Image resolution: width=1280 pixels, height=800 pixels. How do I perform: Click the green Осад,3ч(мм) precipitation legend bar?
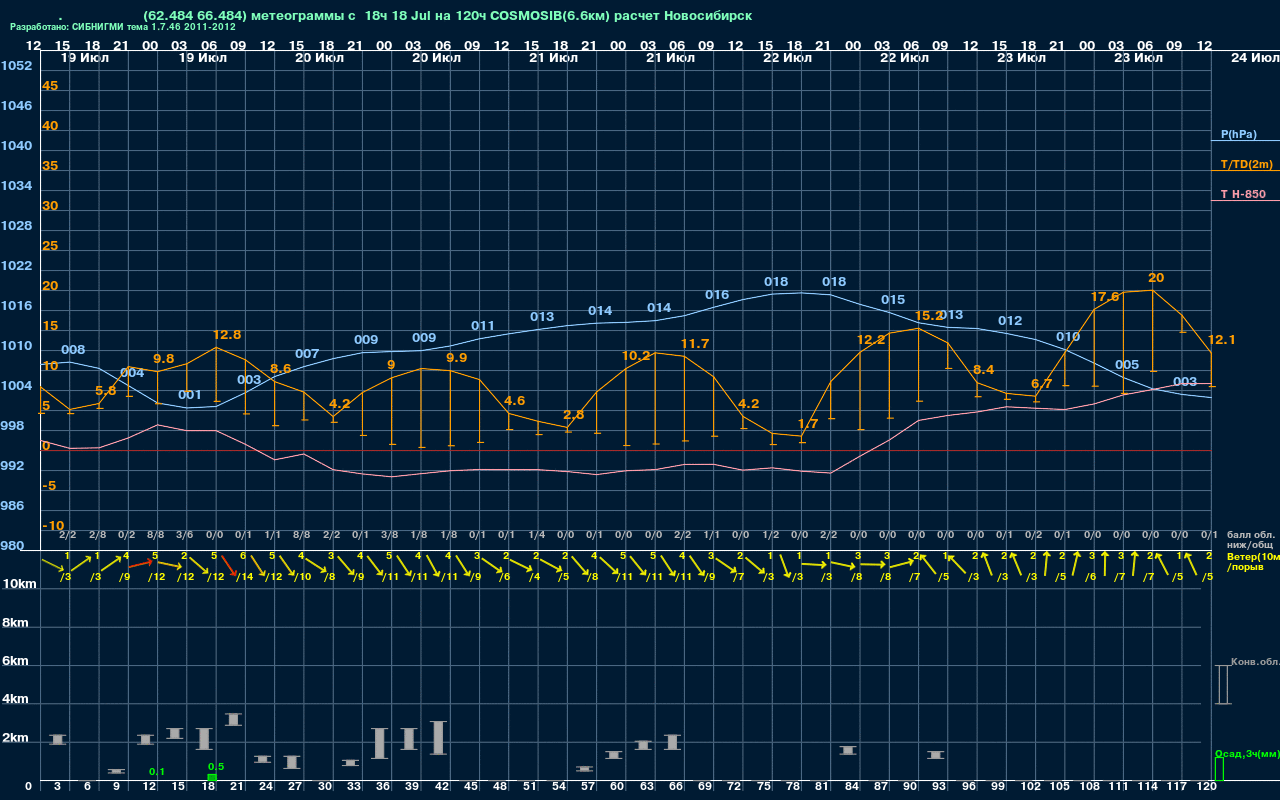[x=1218, y=769]
